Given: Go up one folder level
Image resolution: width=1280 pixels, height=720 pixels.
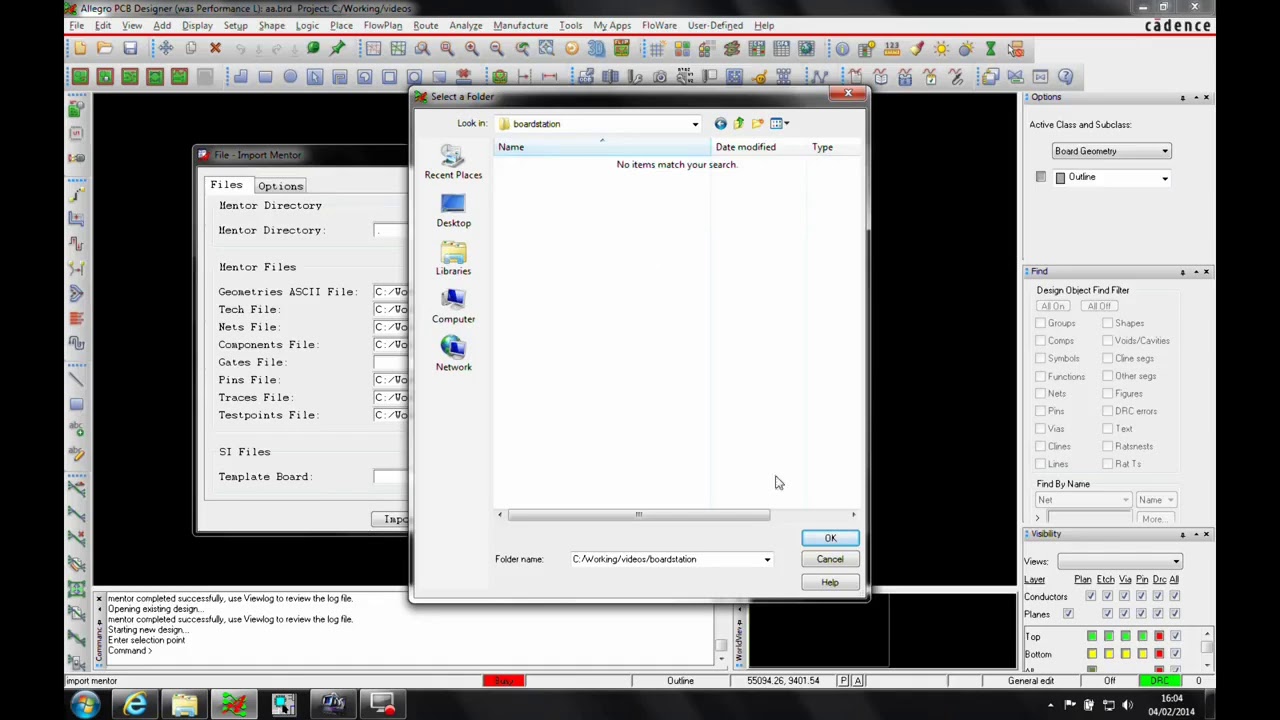Looking at the screenshot, I should pos(739,123).
